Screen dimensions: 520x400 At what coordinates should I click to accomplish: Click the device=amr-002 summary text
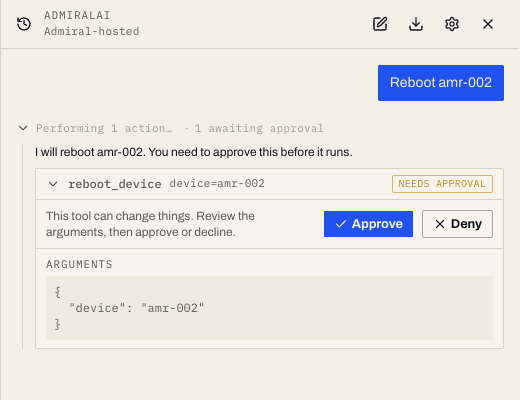pos(217,183)
